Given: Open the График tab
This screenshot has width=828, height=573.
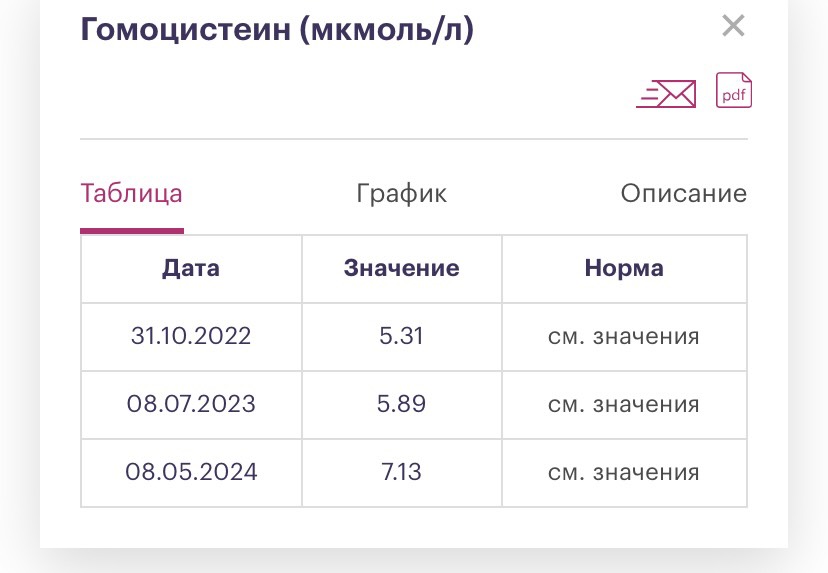Looking at the screenshot, I should tap(401, 193).
